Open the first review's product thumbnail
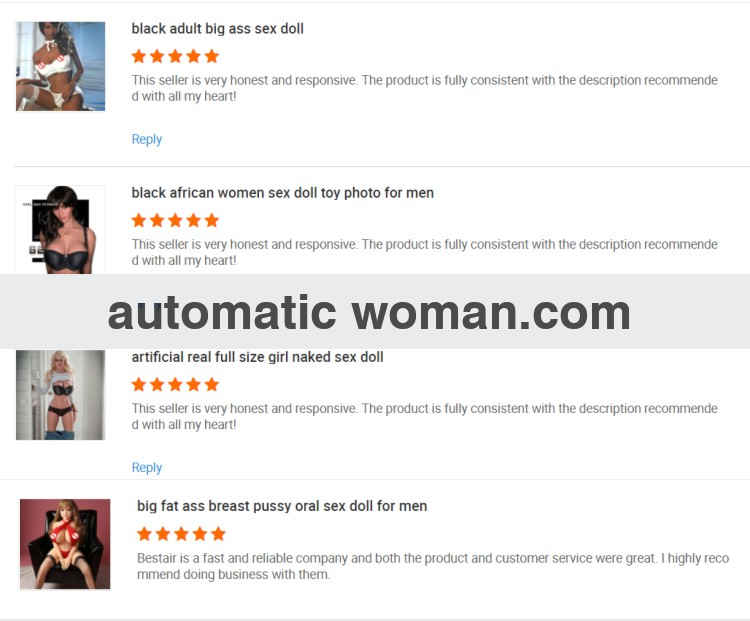 click(60, 66)
